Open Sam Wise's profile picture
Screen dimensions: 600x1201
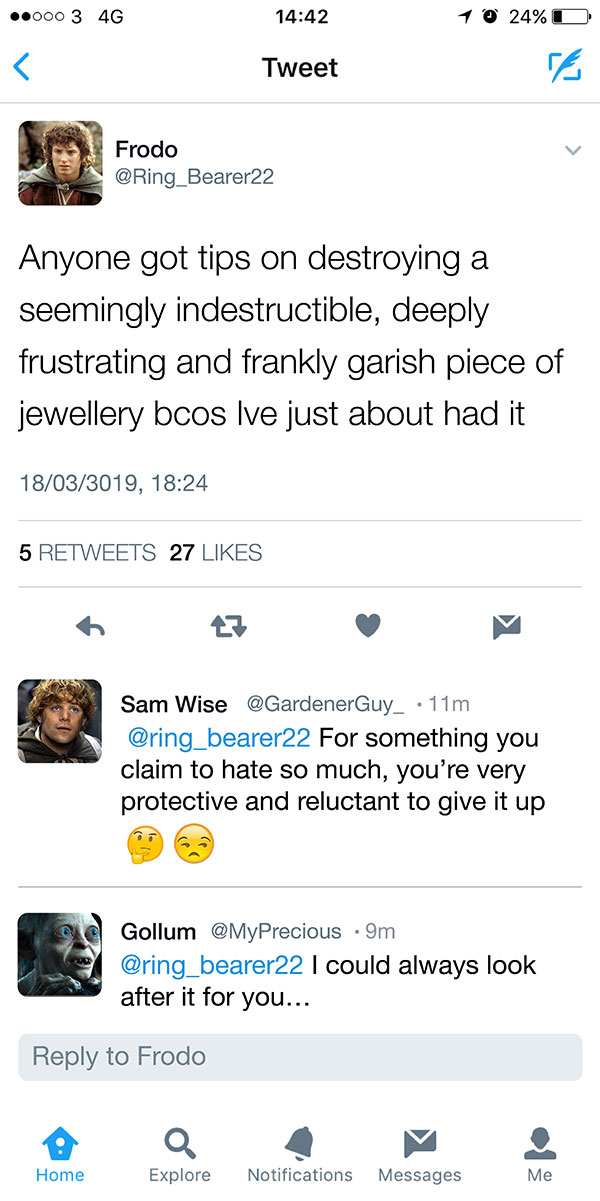(60, 721)
